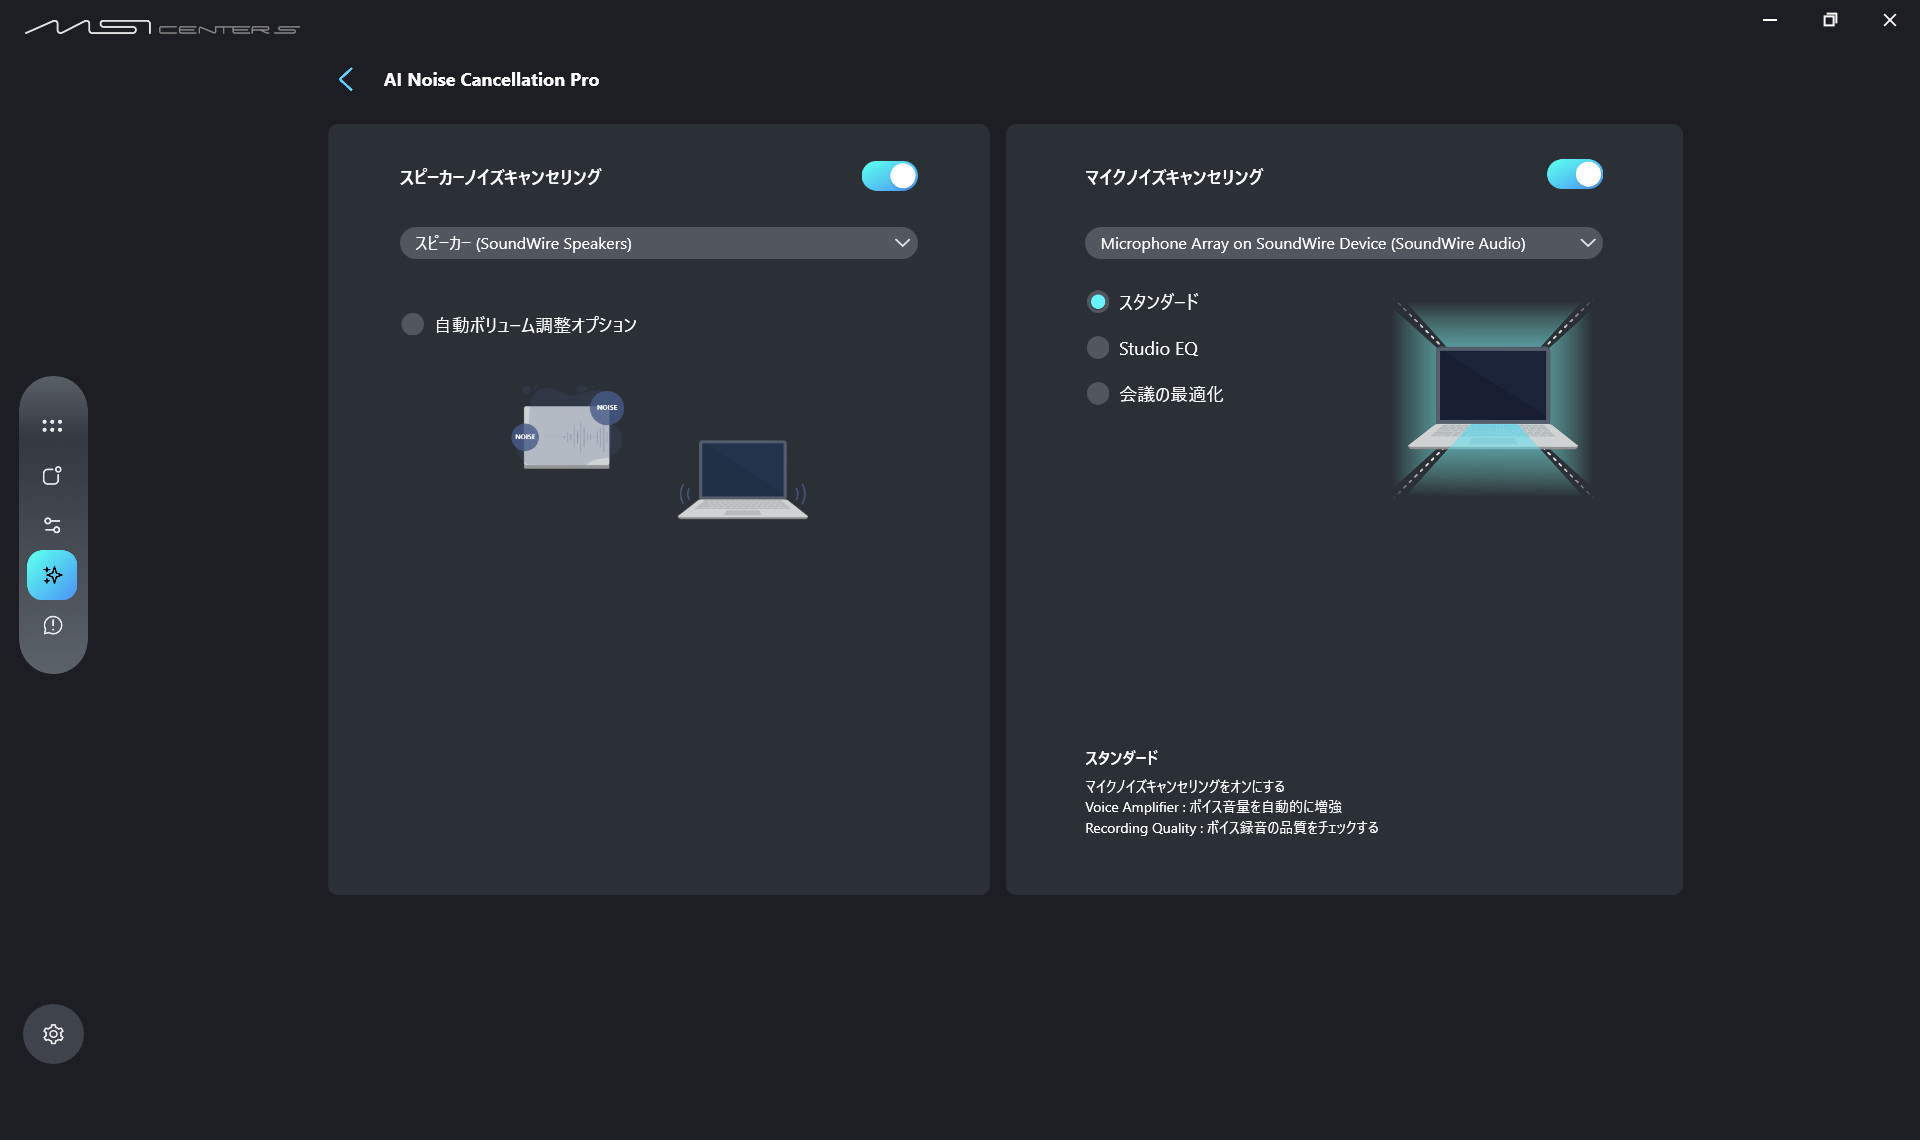Click the speaker noise illustration image

tap(659, 452)
